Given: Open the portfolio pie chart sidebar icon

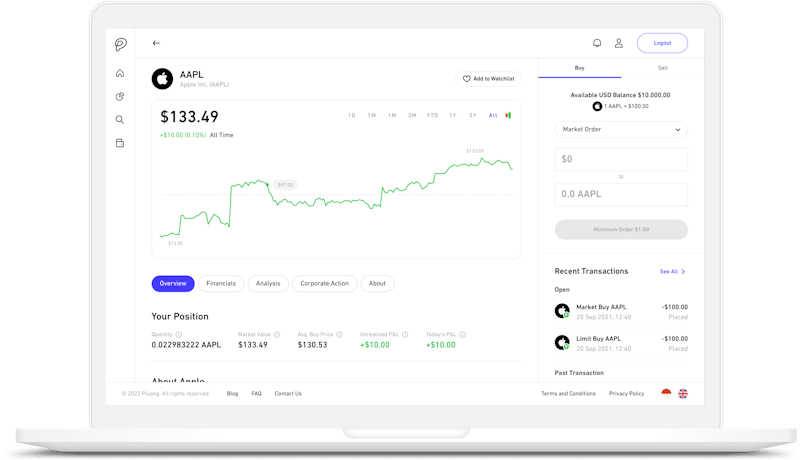Looking at the screenshot, I should pos(120,96).
